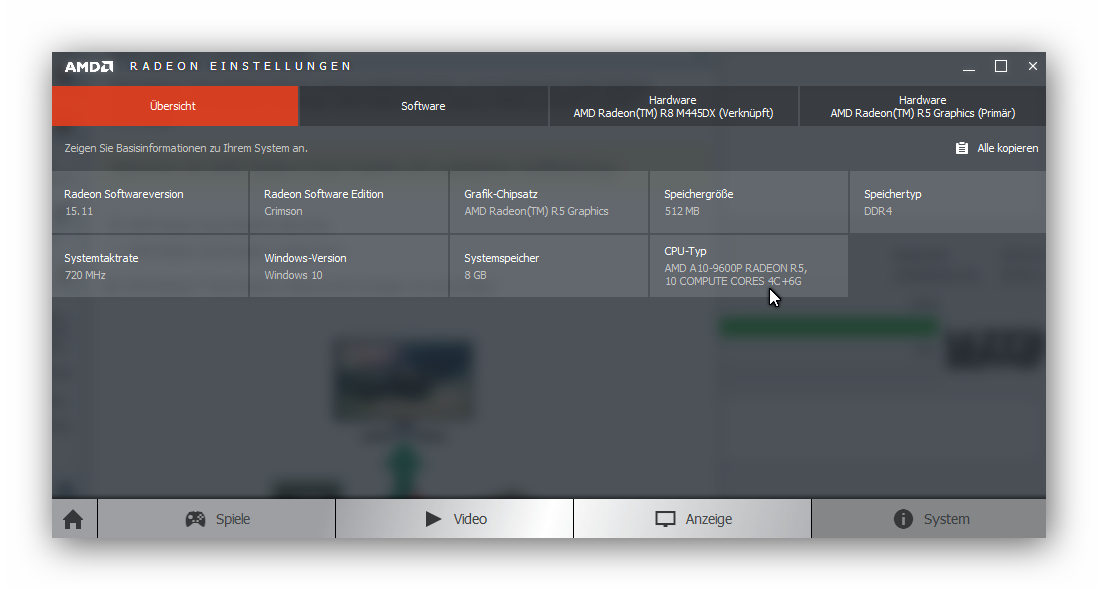Image resolution: width=1098 pixels, height=590 pixels.
Task: Click the 'Zeigen Sie Basisinformationen' description text
Action: [186, 148]
